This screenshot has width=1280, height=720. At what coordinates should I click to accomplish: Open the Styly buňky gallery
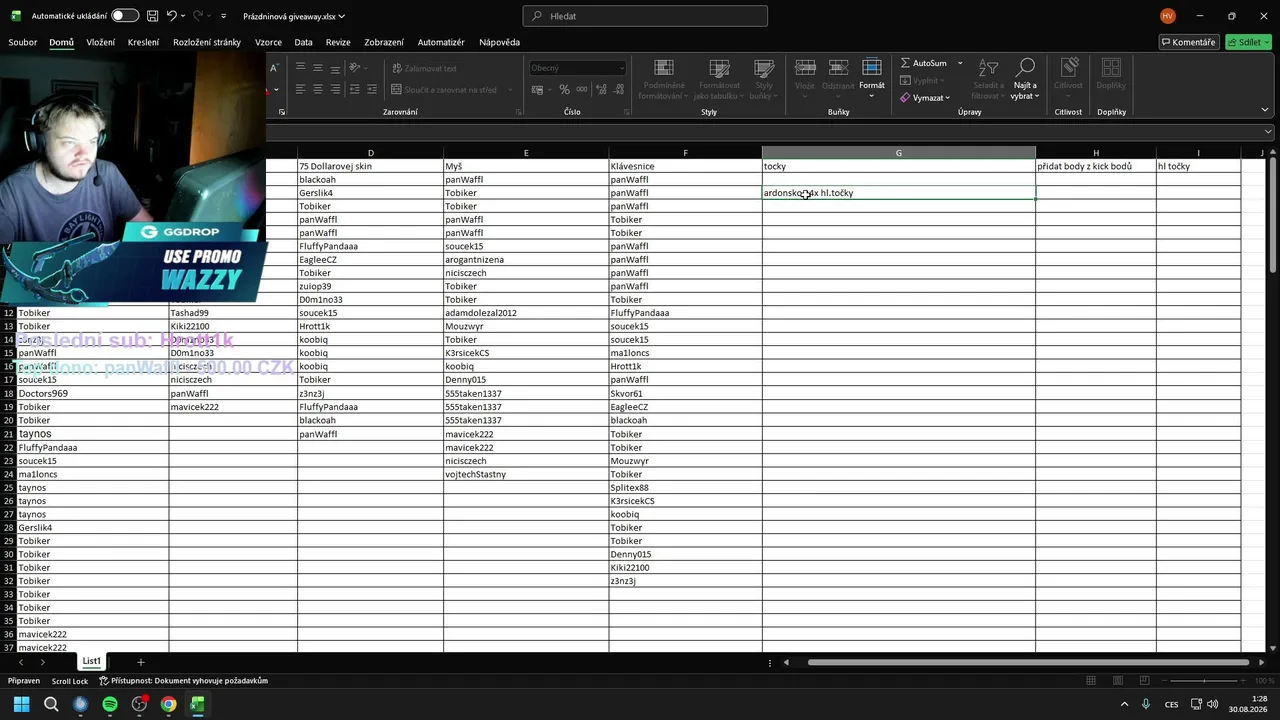(764, 80)
